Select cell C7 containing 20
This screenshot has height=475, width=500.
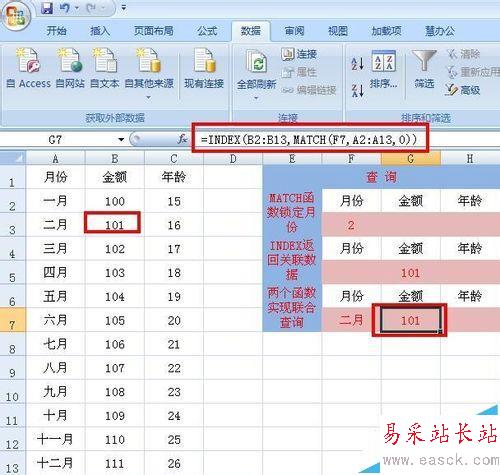tap(174, 320)
